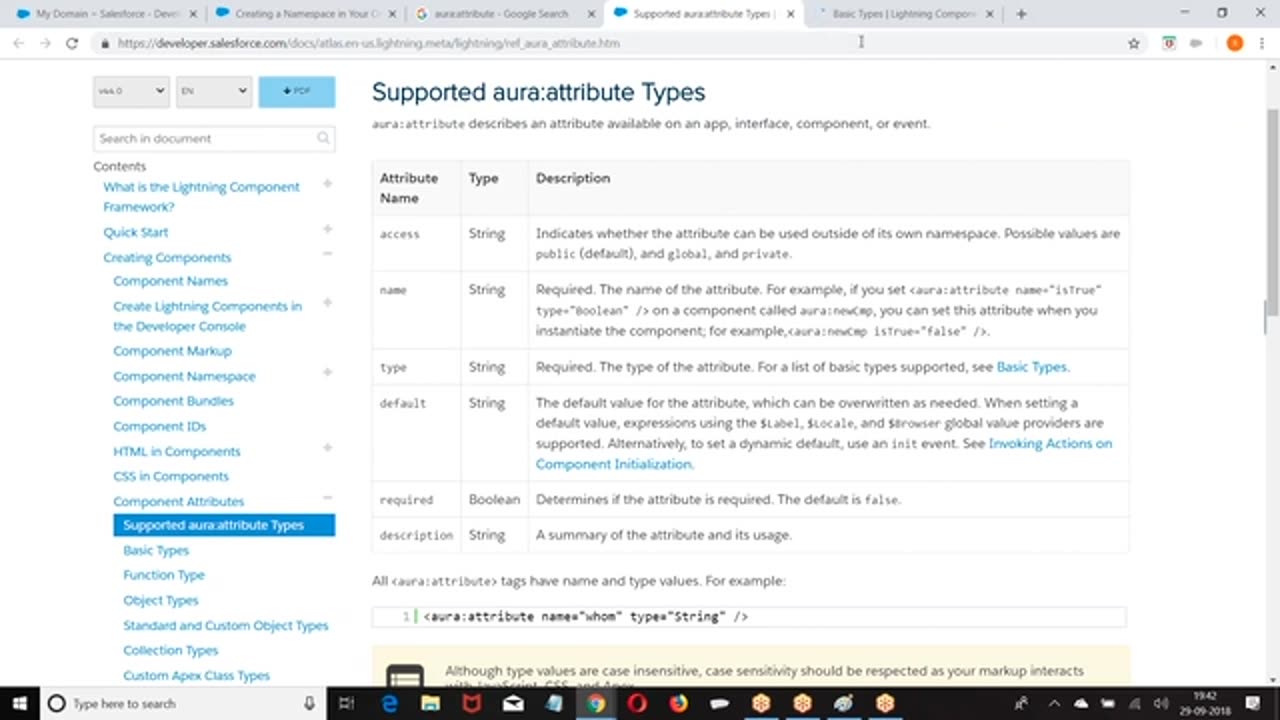The image size is (1280, 720).
Task: Collapse the Component Attributes section
Action: click(x=327, y=498)
